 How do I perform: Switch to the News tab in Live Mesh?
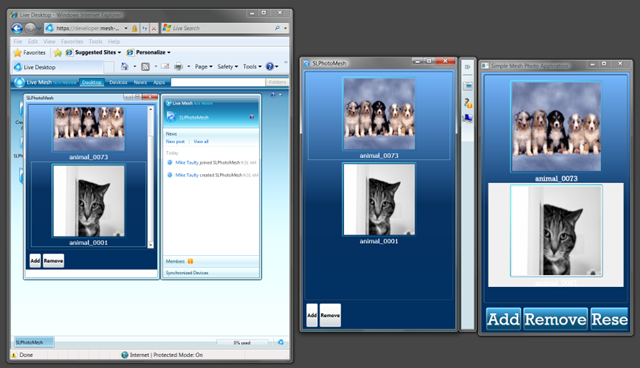[x=140, y=82]
